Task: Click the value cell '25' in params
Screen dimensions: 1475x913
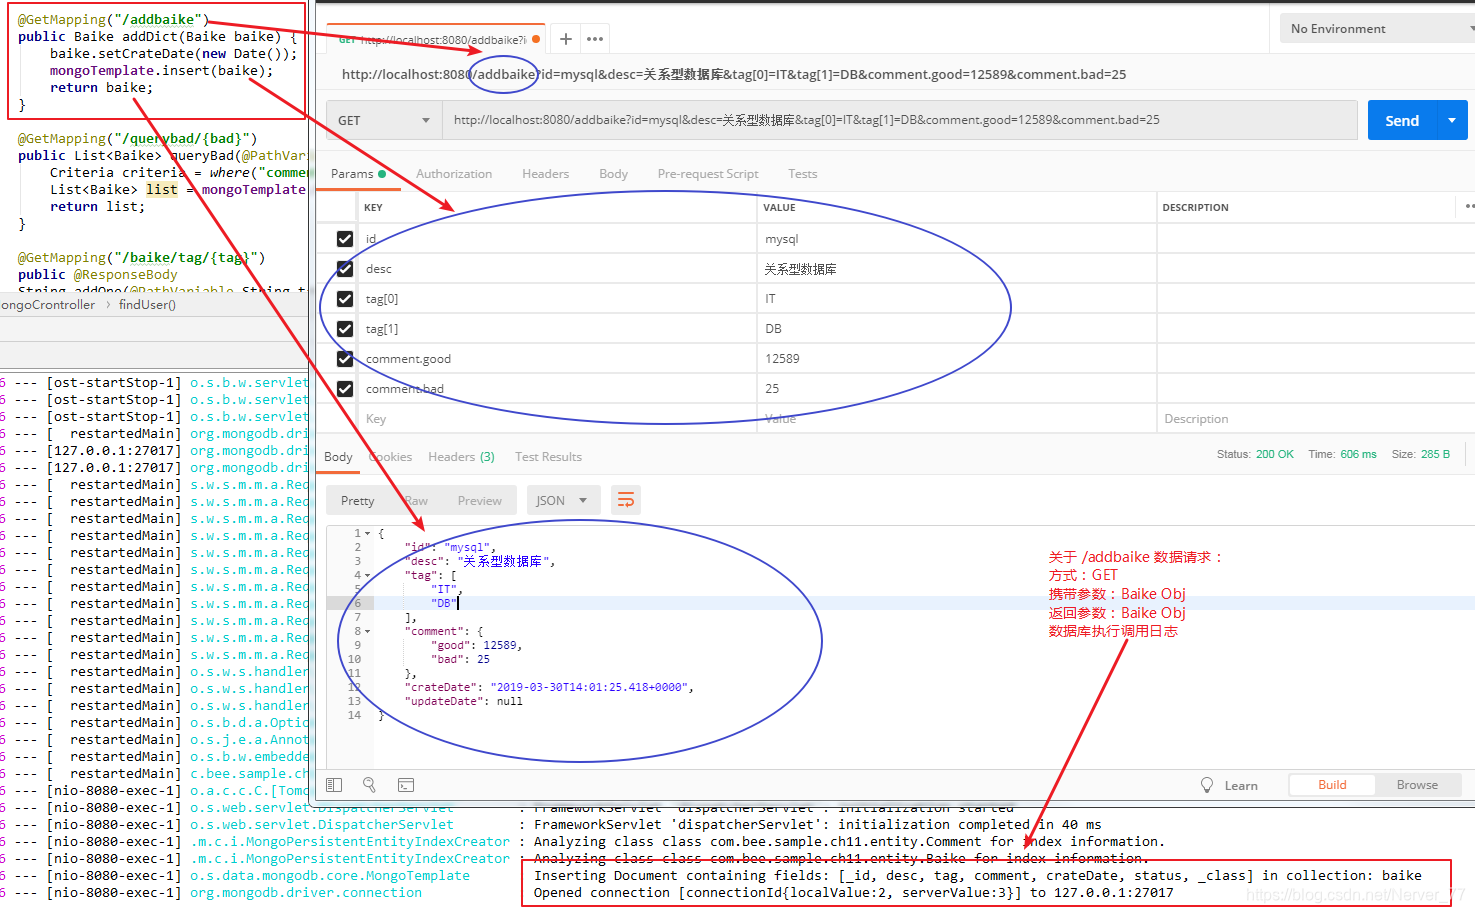Action: coord(956,389)
